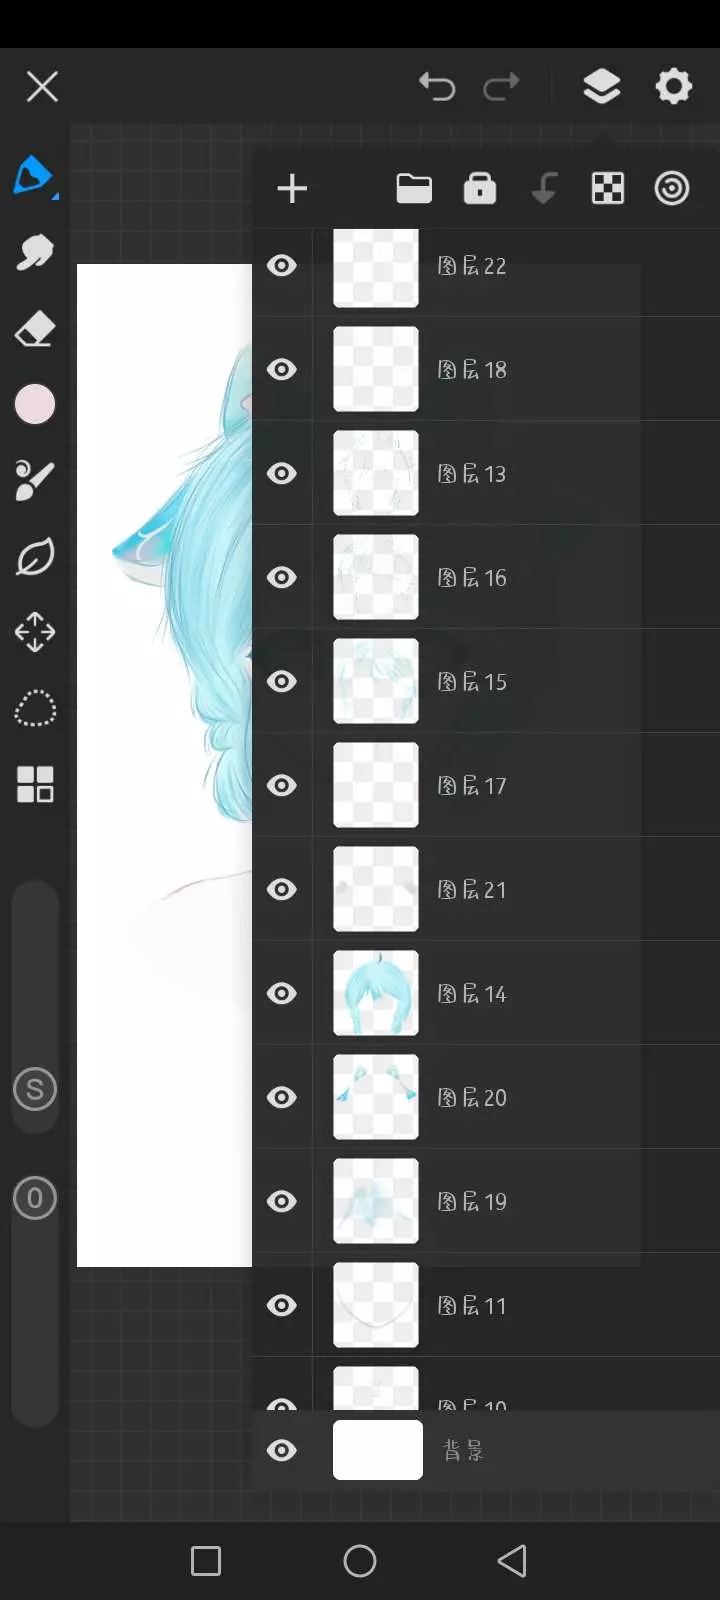The image size is (720, 1600).
Task: Tap the Android back button
Action: click(x=512, y=1561)
